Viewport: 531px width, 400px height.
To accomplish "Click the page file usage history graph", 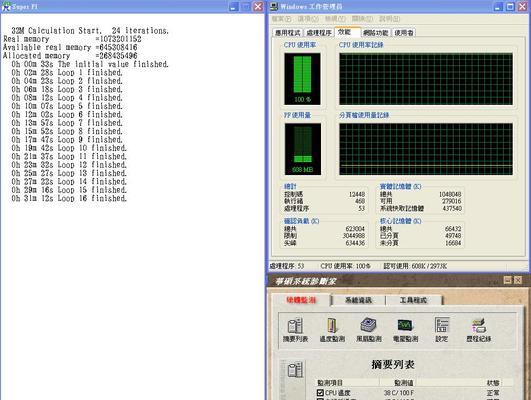I will (426, 149).
